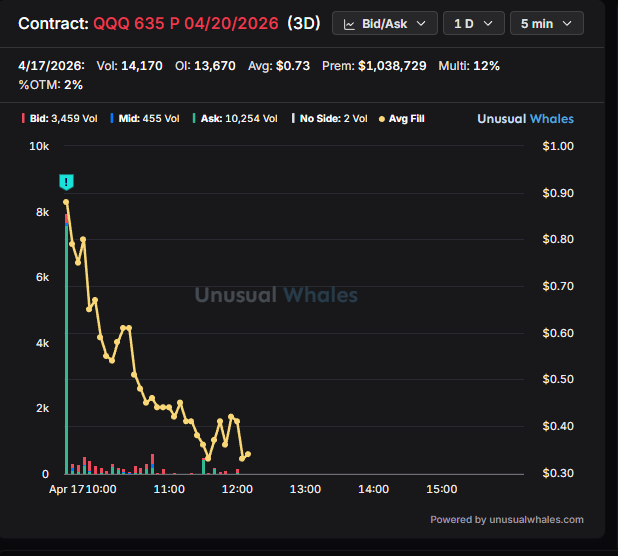Image resolution: width=618 pixels, height=556 pixels.
Task: Click the 2k volume axis label
Action: 43,408
